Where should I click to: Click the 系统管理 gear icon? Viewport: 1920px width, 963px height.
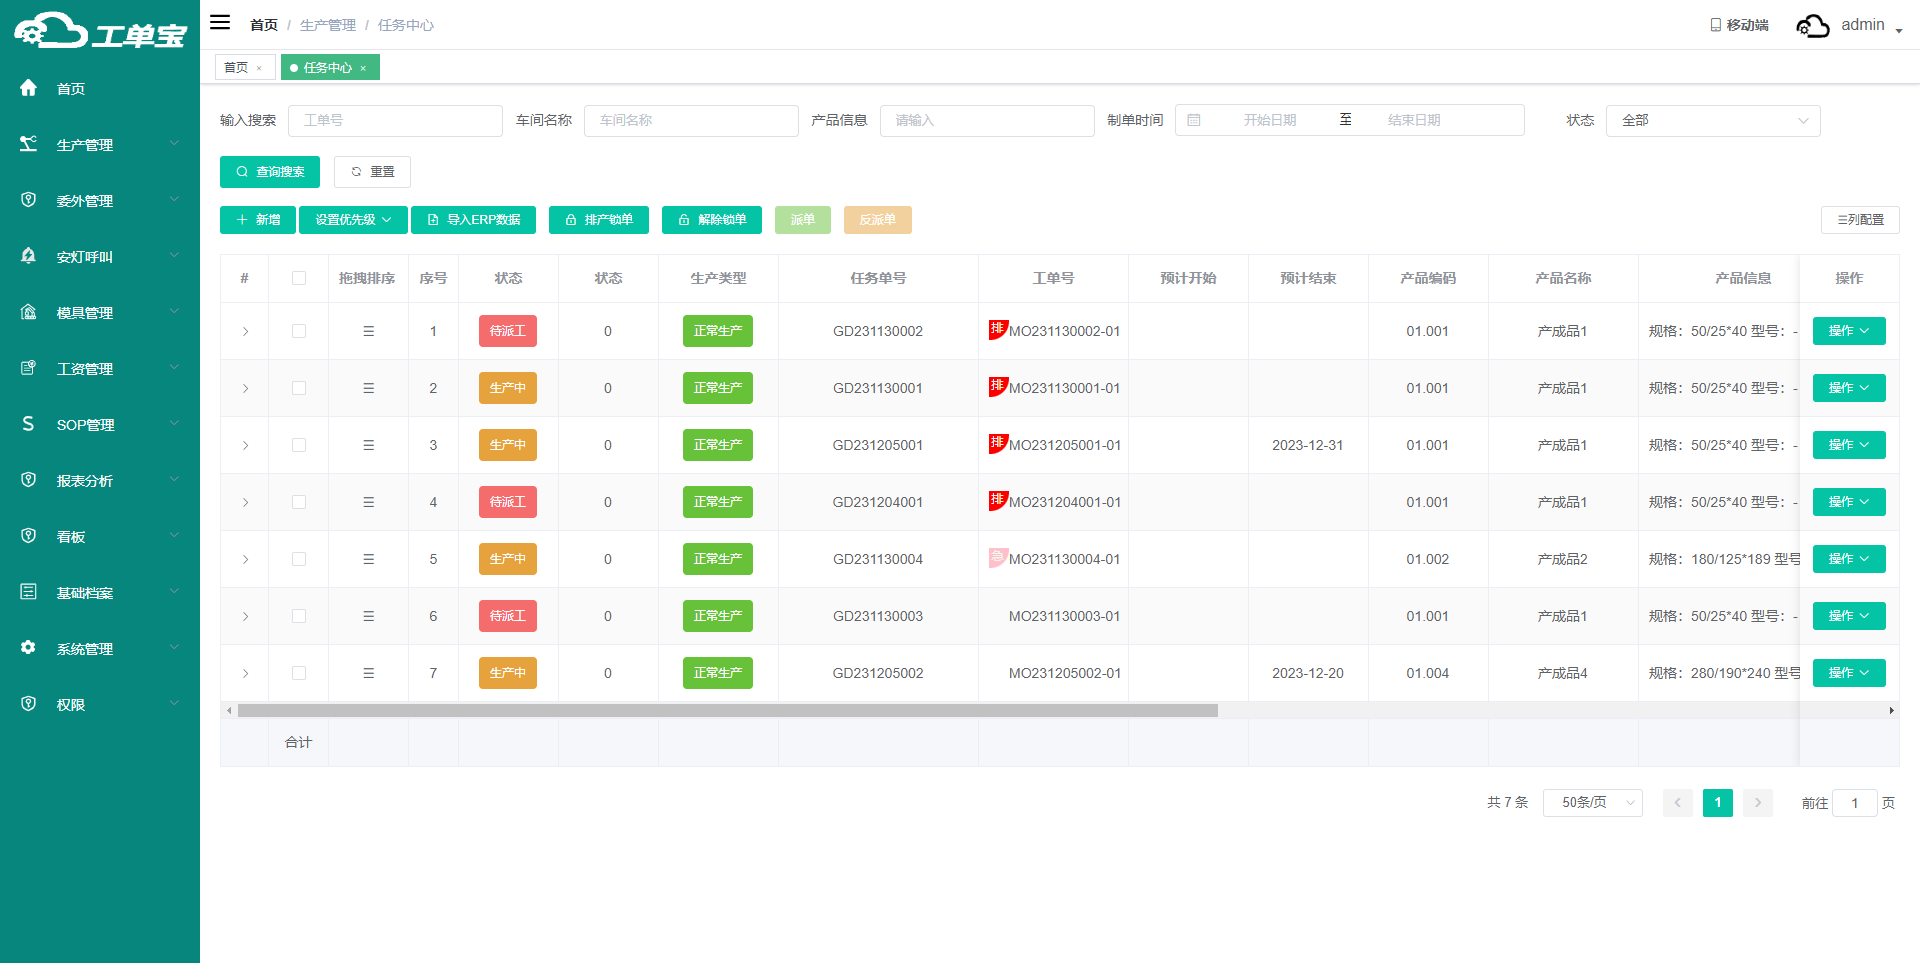coord(29,648)
